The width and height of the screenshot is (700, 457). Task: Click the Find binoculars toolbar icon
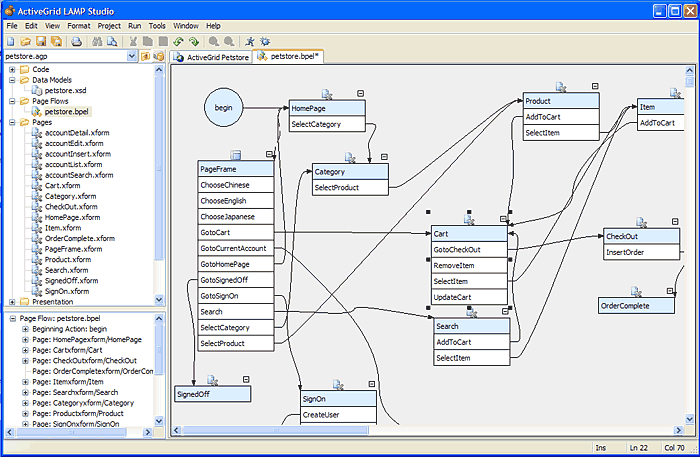(x=97, y=41)
